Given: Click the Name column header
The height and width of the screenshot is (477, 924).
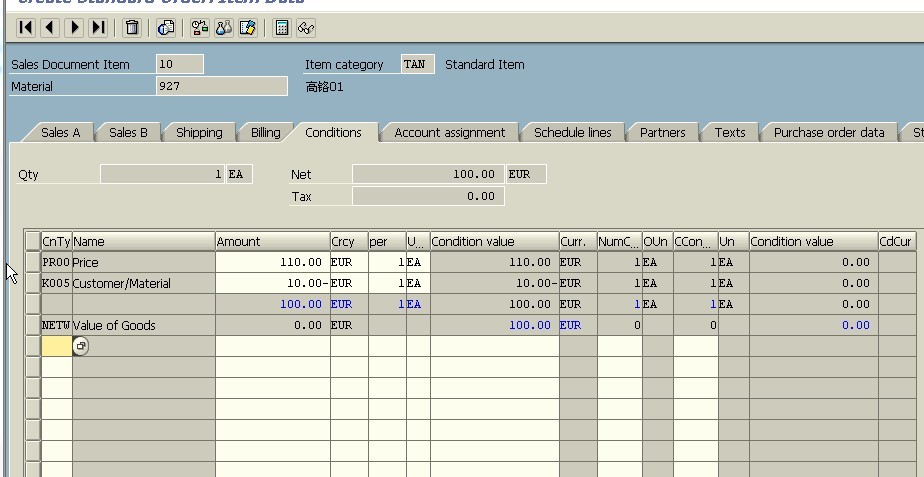Looking at the screenshot, I should click(x=143, y=242).
